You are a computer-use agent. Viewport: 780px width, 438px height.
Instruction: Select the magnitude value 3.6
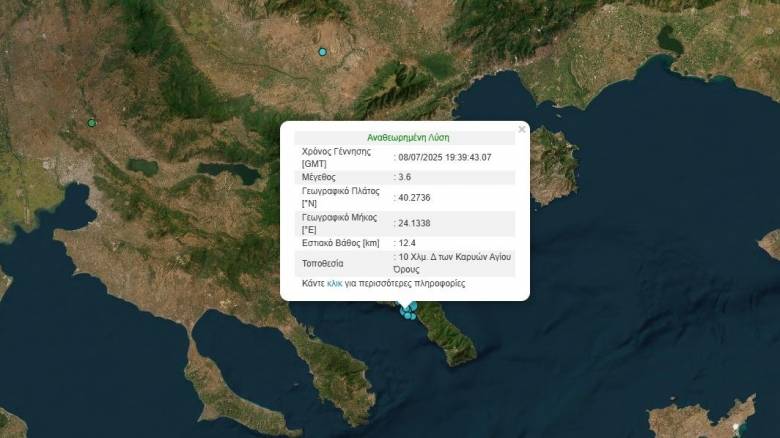click(x=404, y=177)
